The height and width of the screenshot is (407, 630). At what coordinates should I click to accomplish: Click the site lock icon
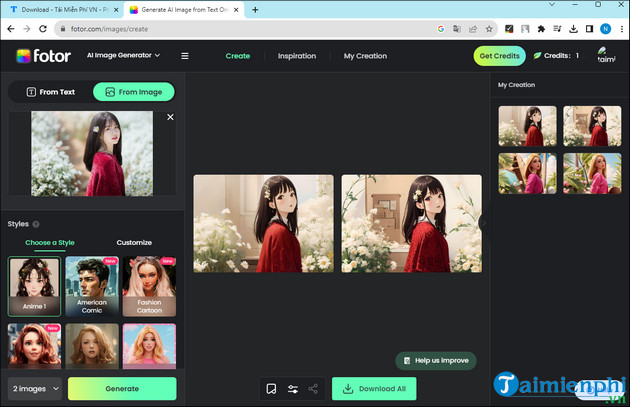(63, 29)
